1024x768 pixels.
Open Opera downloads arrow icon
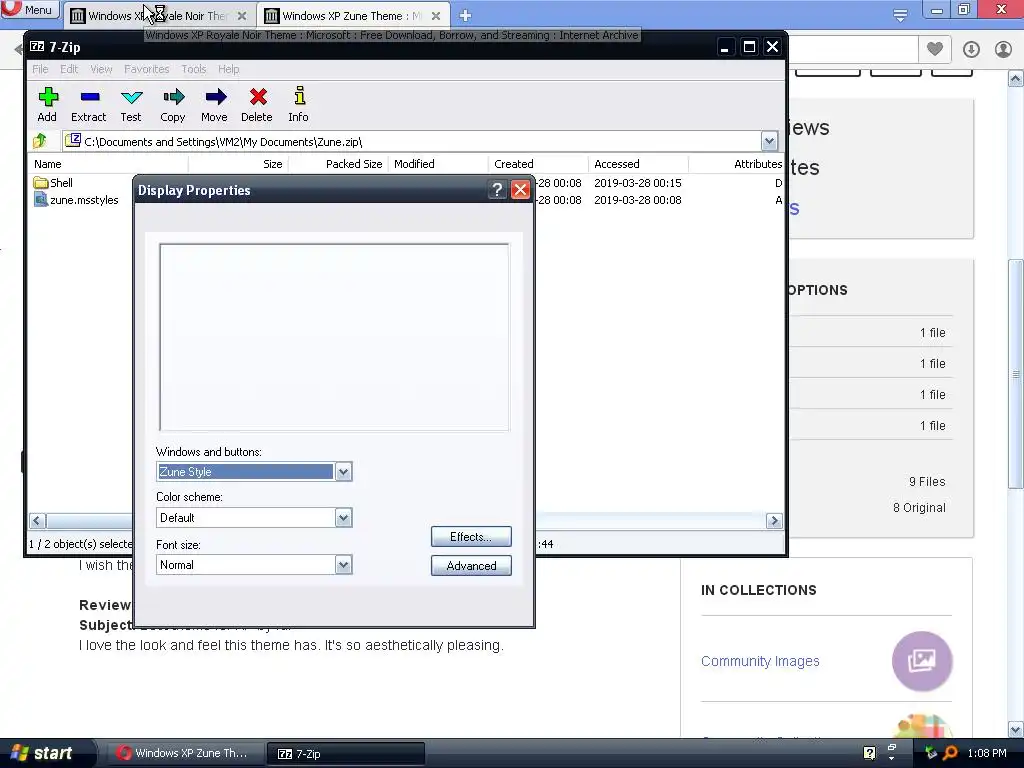pyautogui.click(x=971, y=49)
